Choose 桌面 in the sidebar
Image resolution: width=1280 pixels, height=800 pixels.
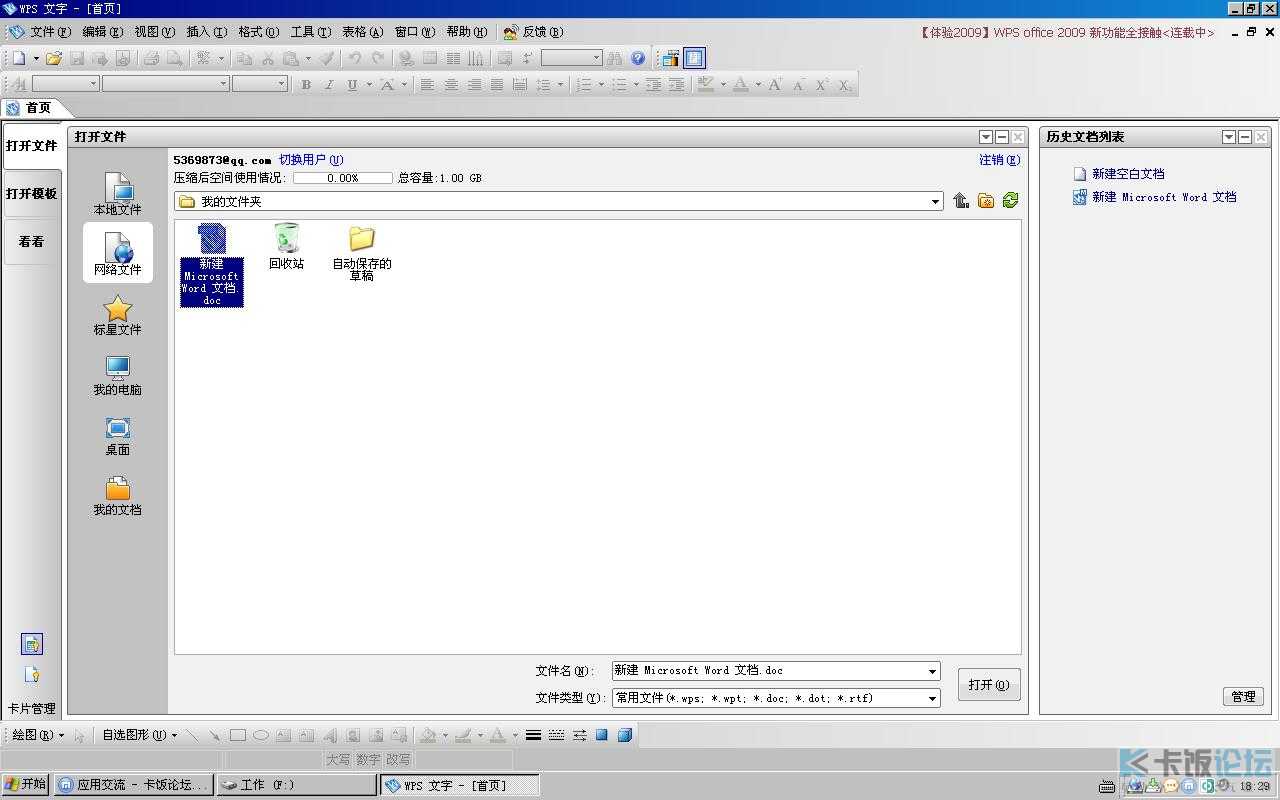pyautogui.click(x=118, y=435)
